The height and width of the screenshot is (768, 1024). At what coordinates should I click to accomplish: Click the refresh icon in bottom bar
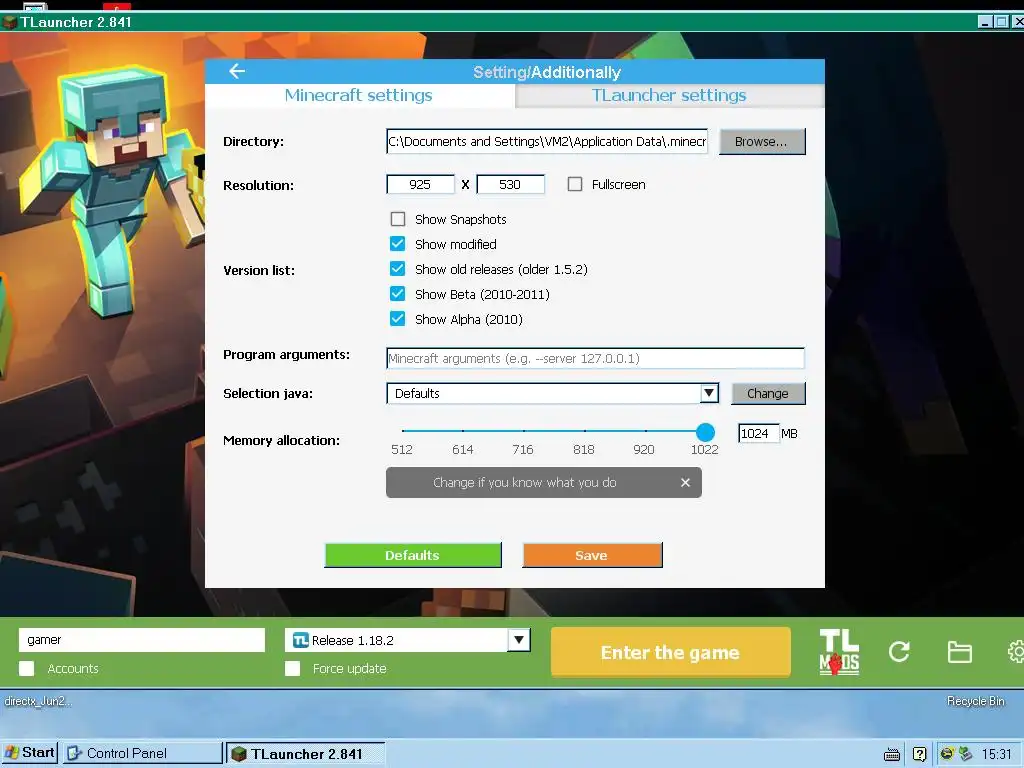point(899,652)
